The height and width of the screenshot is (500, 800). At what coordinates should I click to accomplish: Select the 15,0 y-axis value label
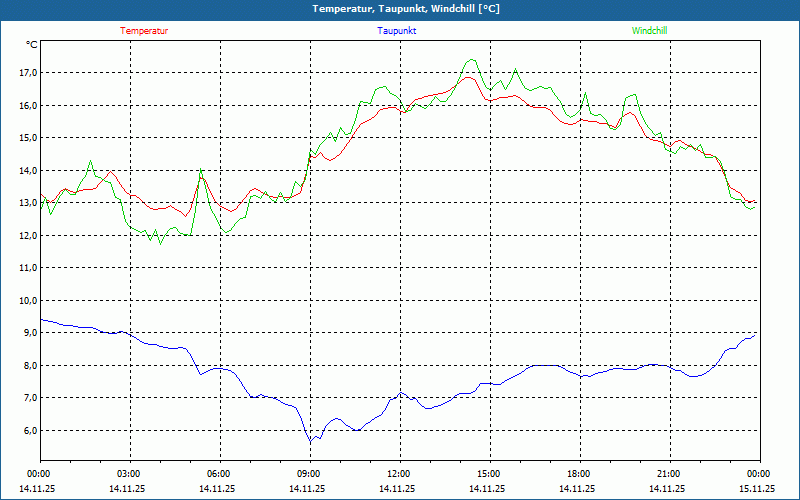coord(27,138)
